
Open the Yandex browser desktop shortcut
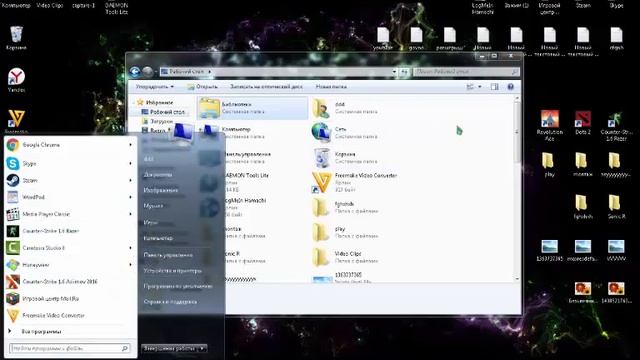pyautogui.click(x=16, y=80)
